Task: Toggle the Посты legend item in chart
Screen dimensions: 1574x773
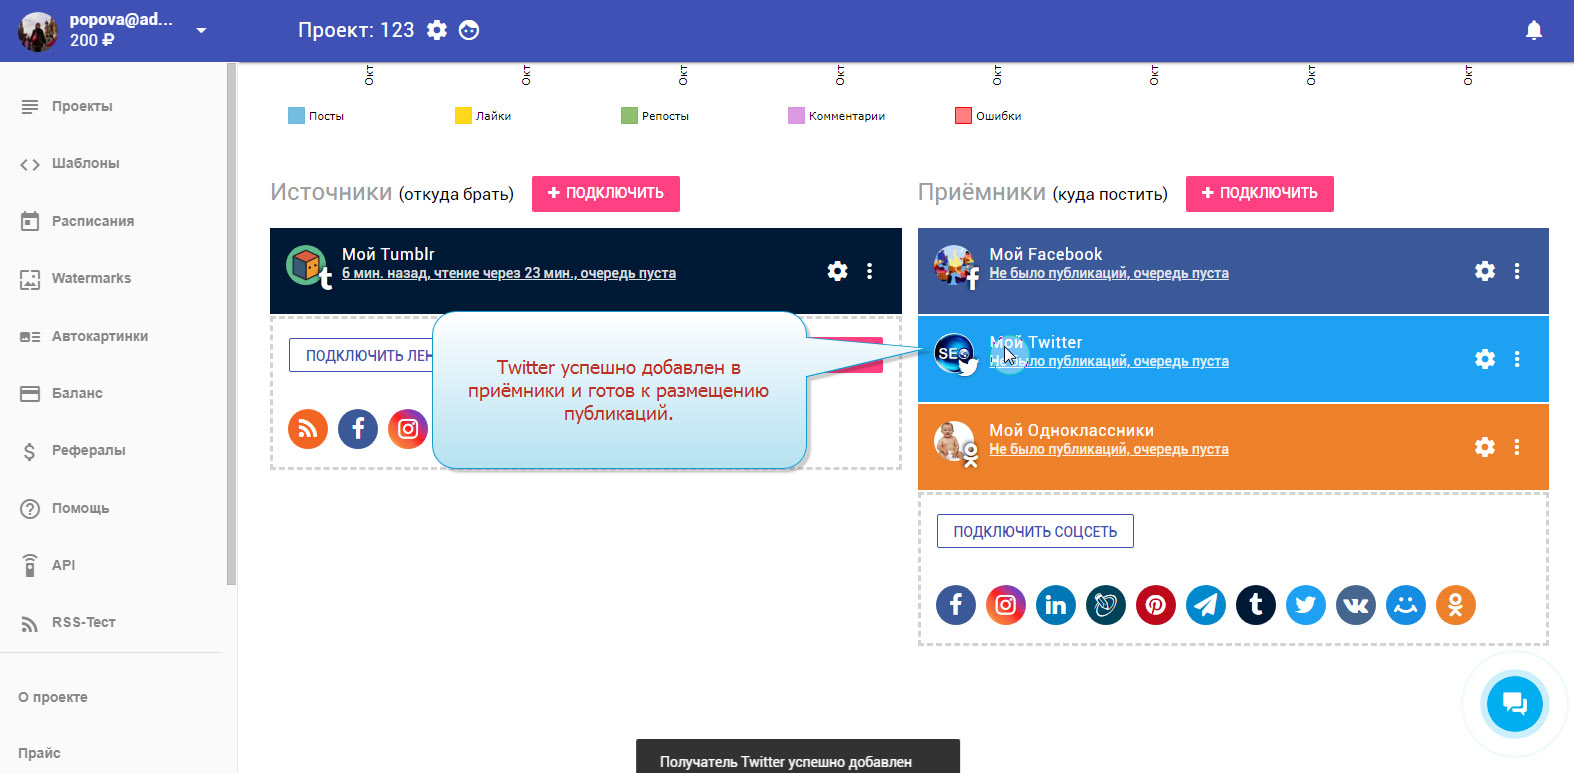Action: (316, 116)
